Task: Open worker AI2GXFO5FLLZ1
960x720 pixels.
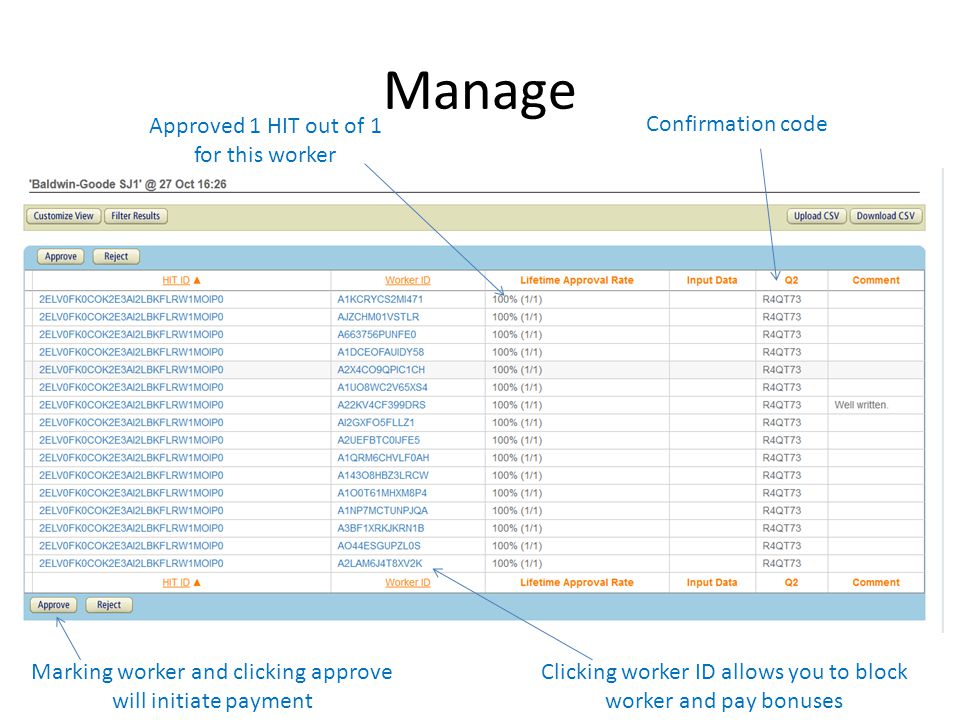Action: [x=376, y=423]
